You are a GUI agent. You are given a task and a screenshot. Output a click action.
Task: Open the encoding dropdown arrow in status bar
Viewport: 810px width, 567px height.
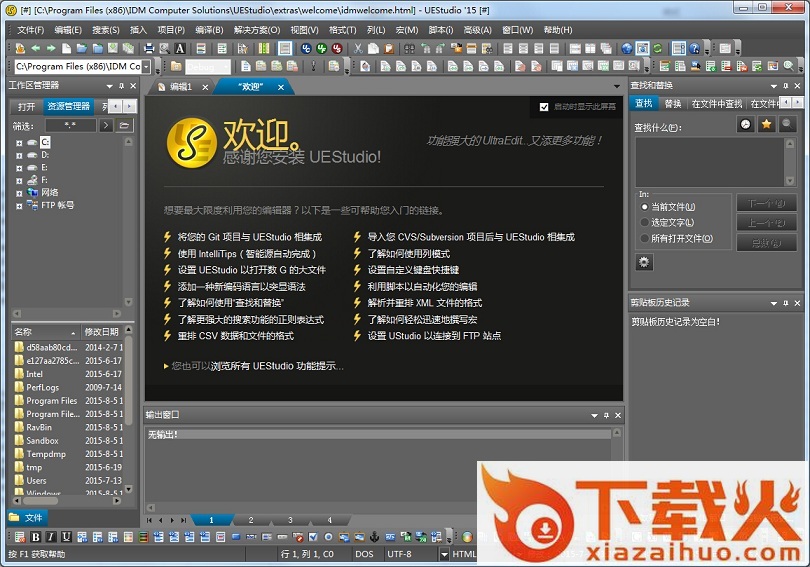click(444, 554)
